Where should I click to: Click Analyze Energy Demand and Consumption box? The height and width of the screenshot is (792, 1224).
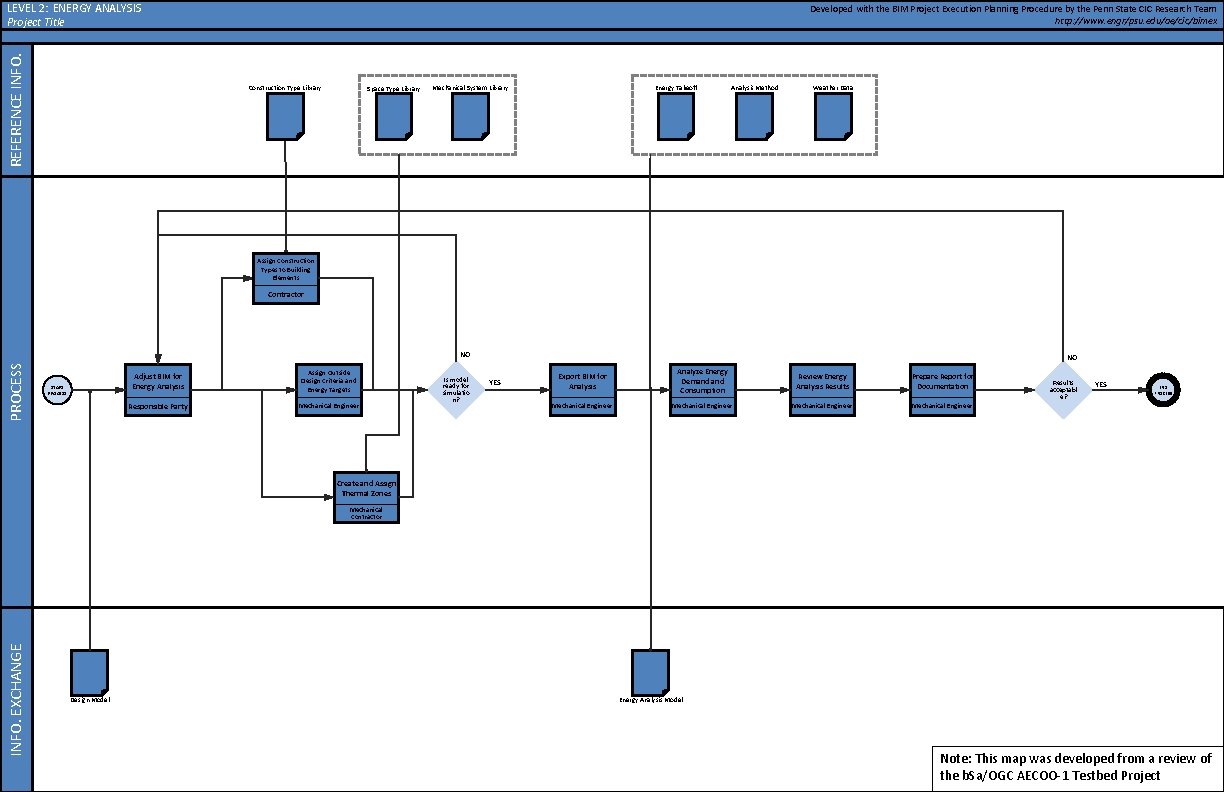coord(702,389)
